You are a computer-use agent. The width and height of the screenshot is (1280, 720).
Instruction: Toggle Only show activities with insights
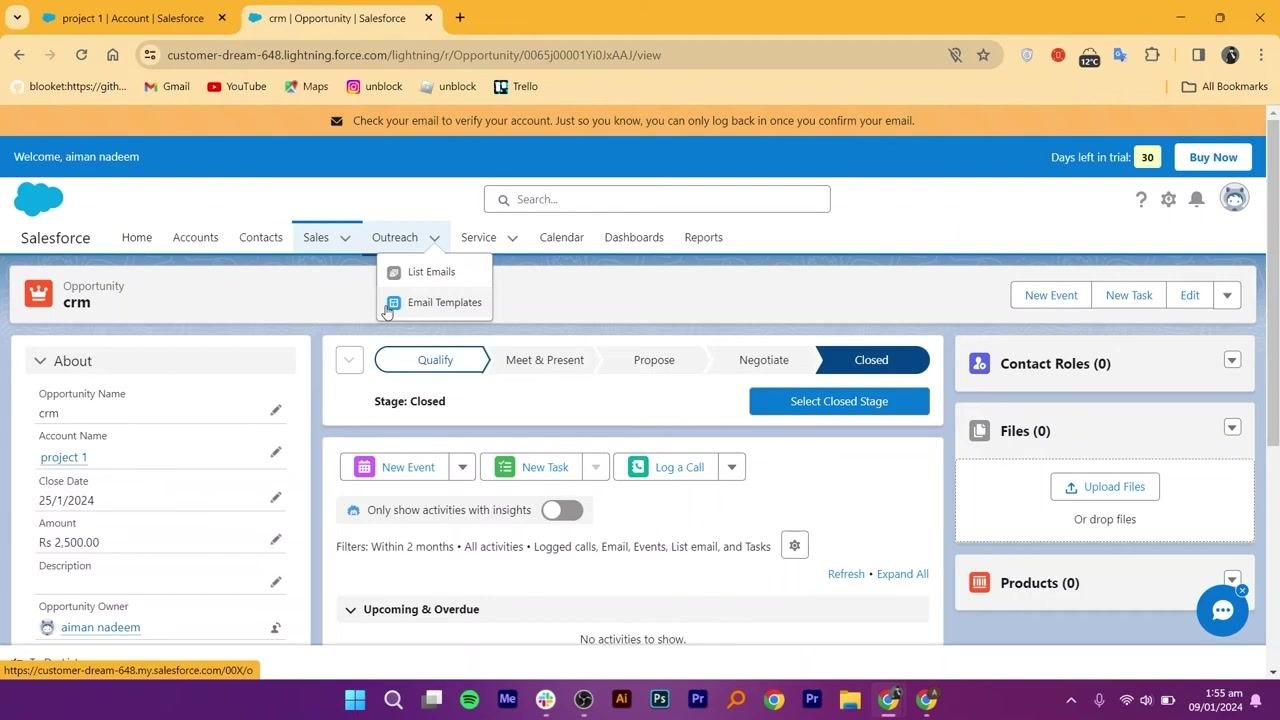[562, 510]
